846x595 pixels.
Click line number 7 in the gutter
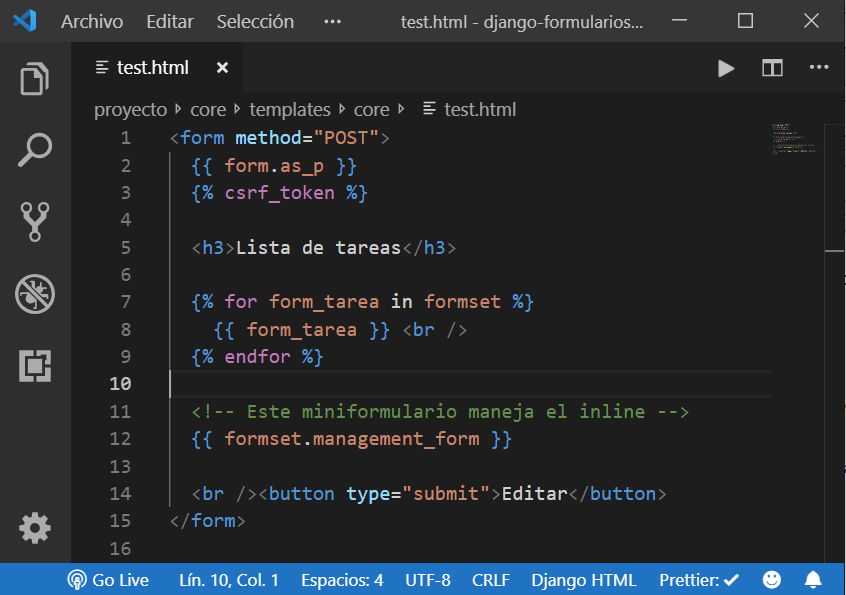click(x=126, y=302)
